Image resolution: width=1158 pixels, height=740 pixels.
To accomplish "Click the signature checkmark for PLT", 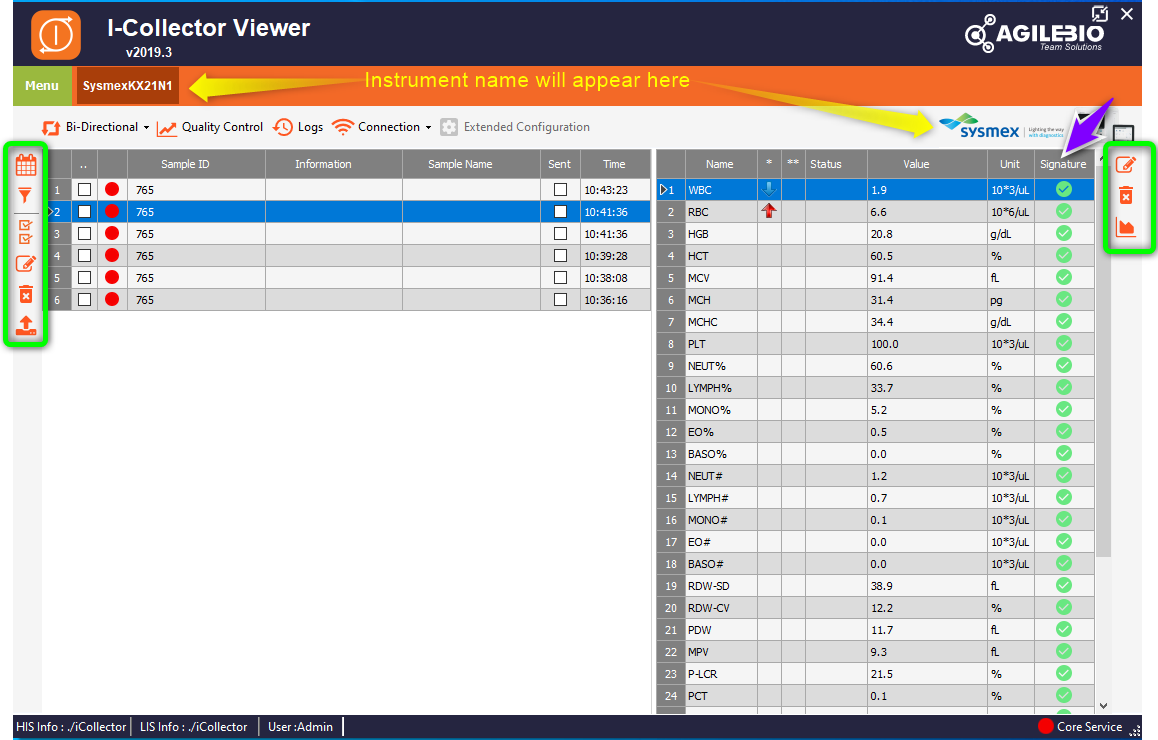I will point(1063,343).
